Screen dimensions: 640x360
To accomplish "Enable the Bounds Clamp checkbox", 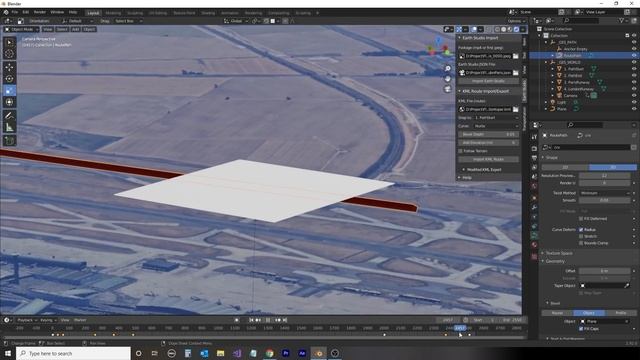I will point(581,243).
